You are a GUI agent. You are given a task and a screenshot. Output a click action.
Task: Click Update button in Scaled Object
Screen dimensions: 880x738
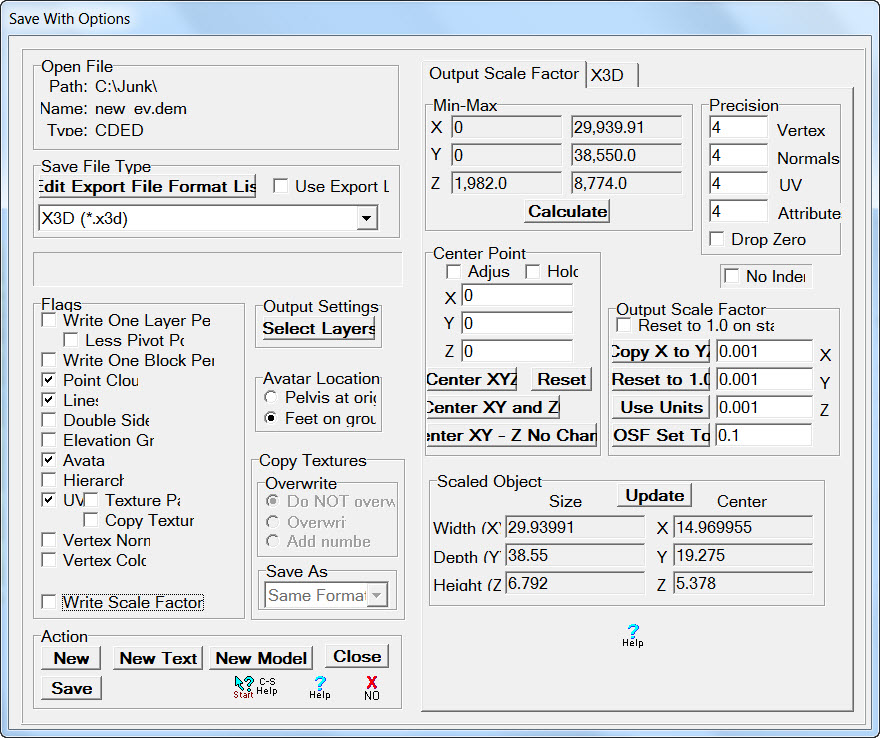pyautogui.click(x=654, y=496)
